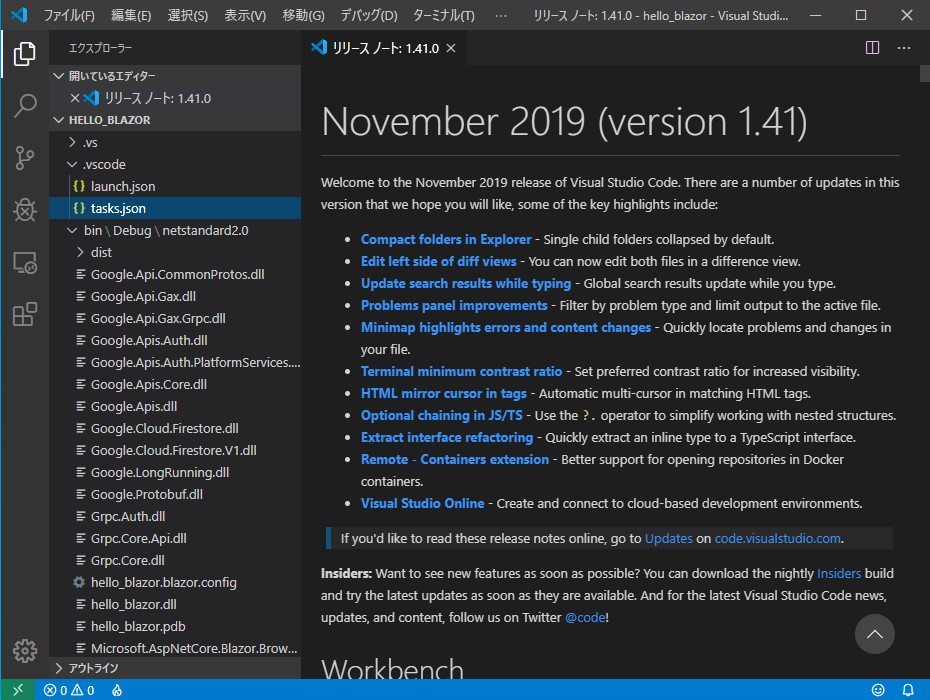Screen dimensions: 930x700
Task: Click the scroll-to-top arrow button
Action: pos(874,634)
